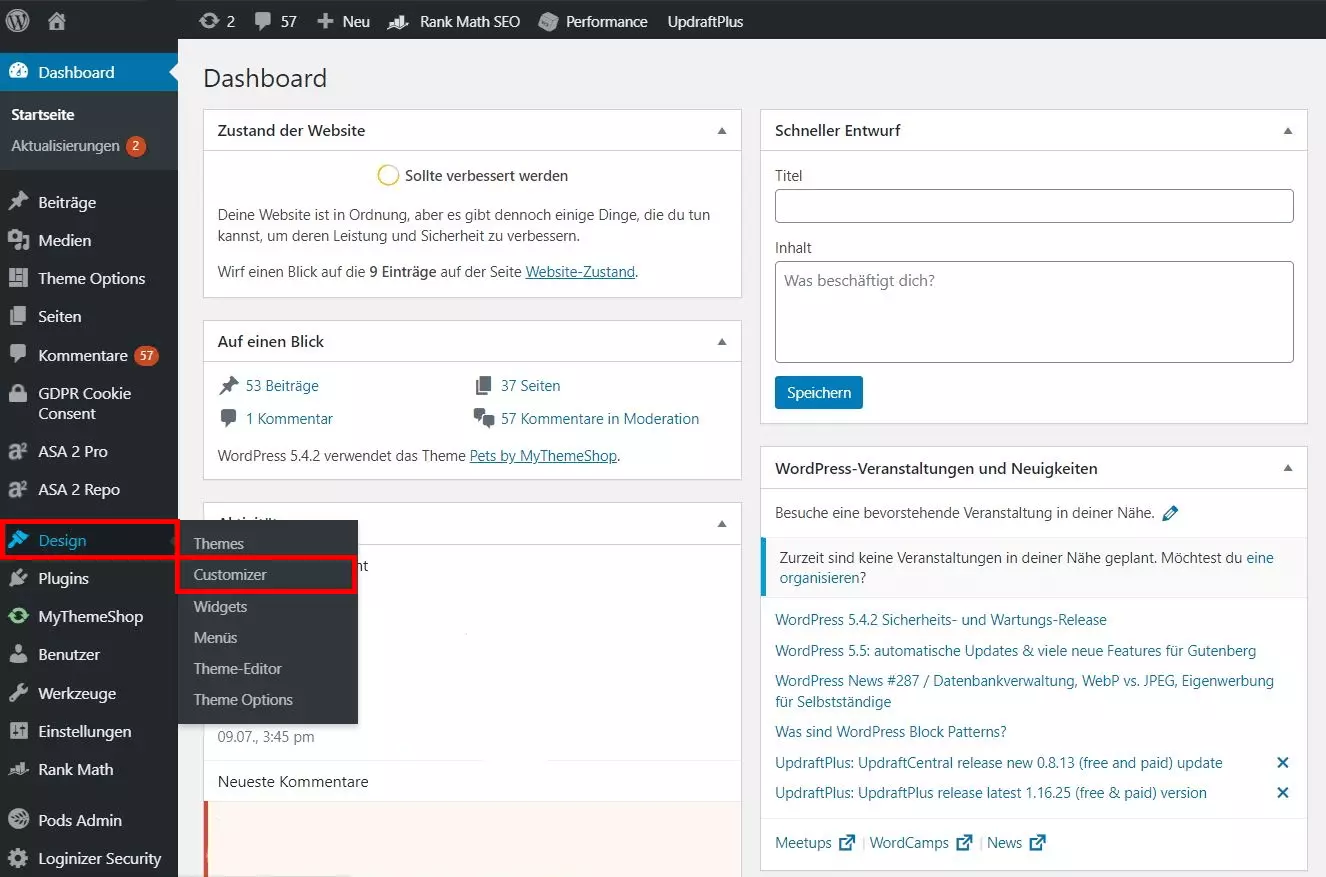This screenshot has width=1326, height=877.
Task: Open the Meetups external link
Action: [814, 843]
